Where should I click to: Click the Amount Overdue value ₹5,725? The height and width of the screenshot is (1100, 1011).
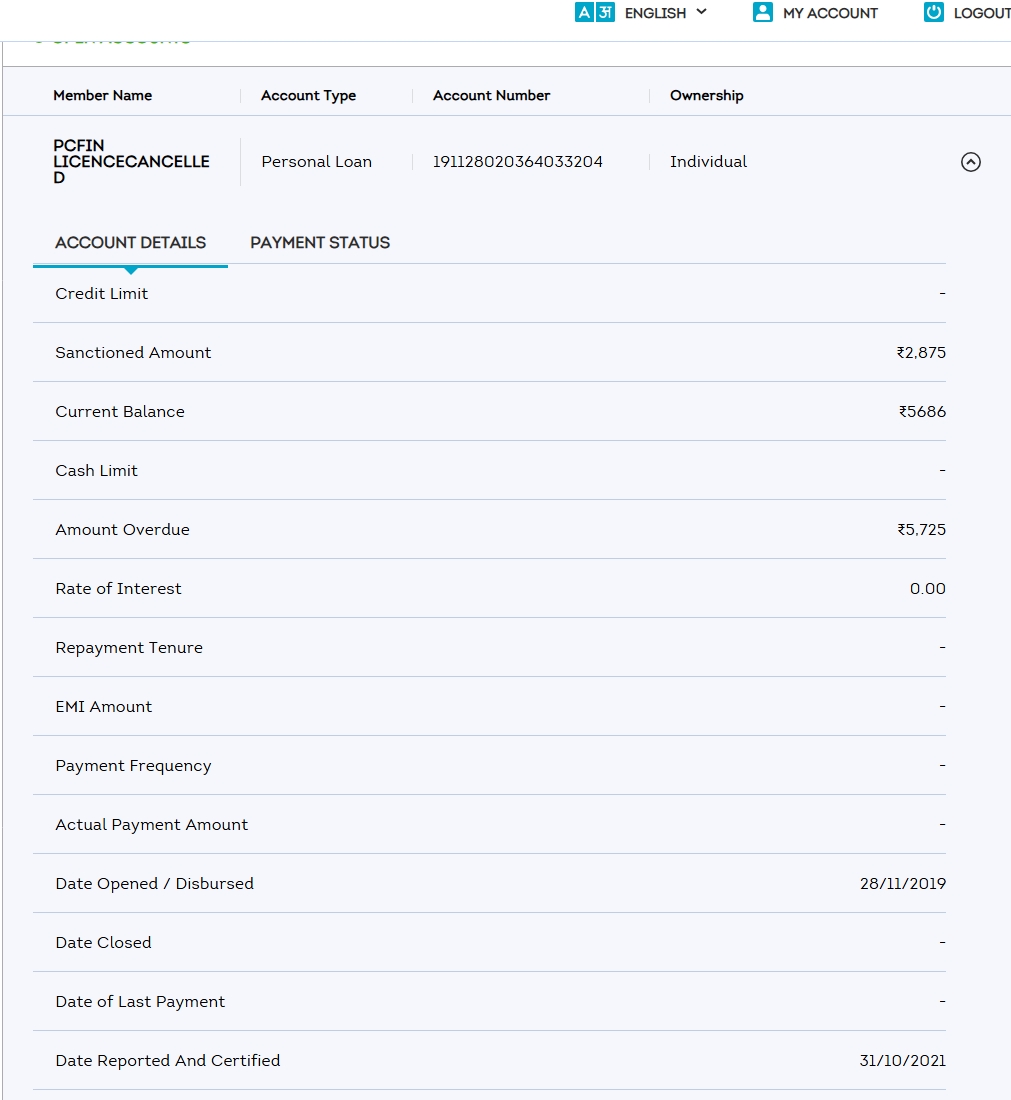pyautogui.click(x=921, y=530)
